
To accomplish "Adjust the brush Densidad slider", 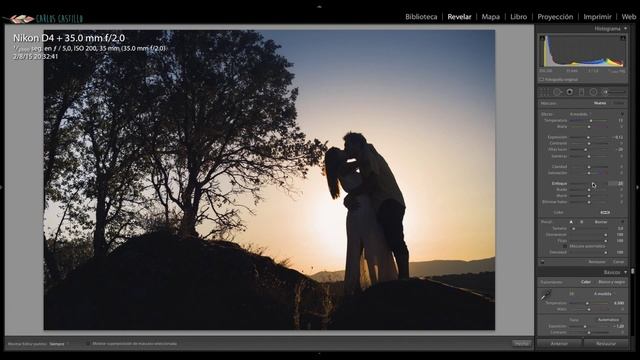I will coord(589,253).
